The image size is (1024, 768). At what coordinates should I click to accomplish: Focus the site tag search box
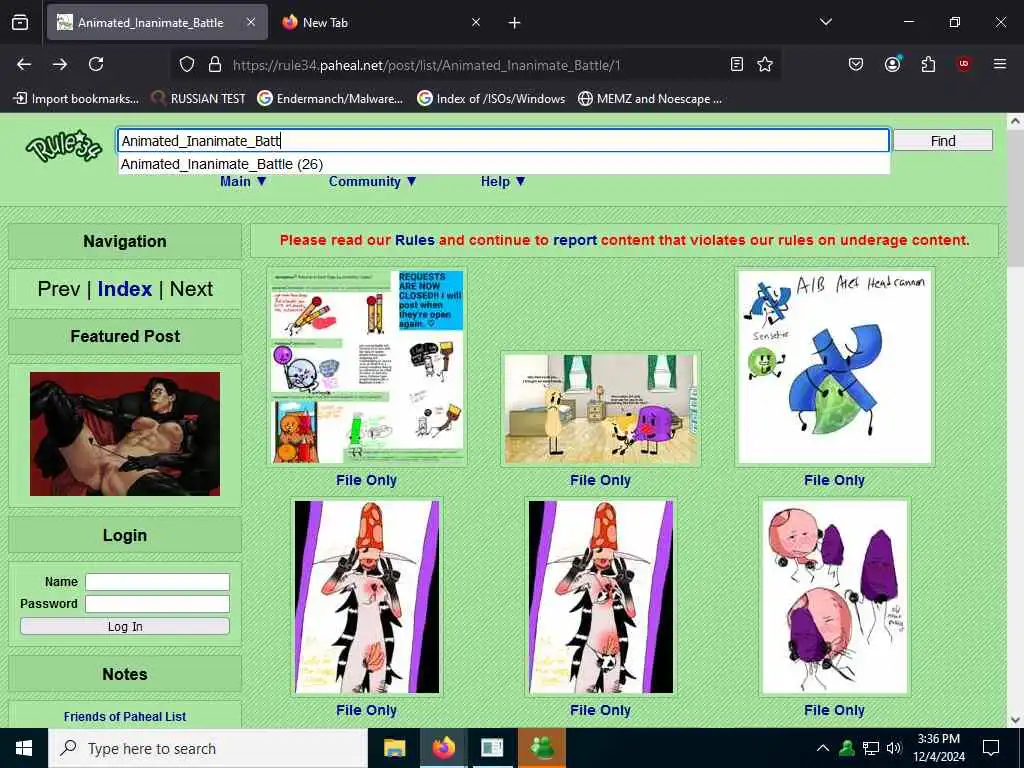(504, 140)
